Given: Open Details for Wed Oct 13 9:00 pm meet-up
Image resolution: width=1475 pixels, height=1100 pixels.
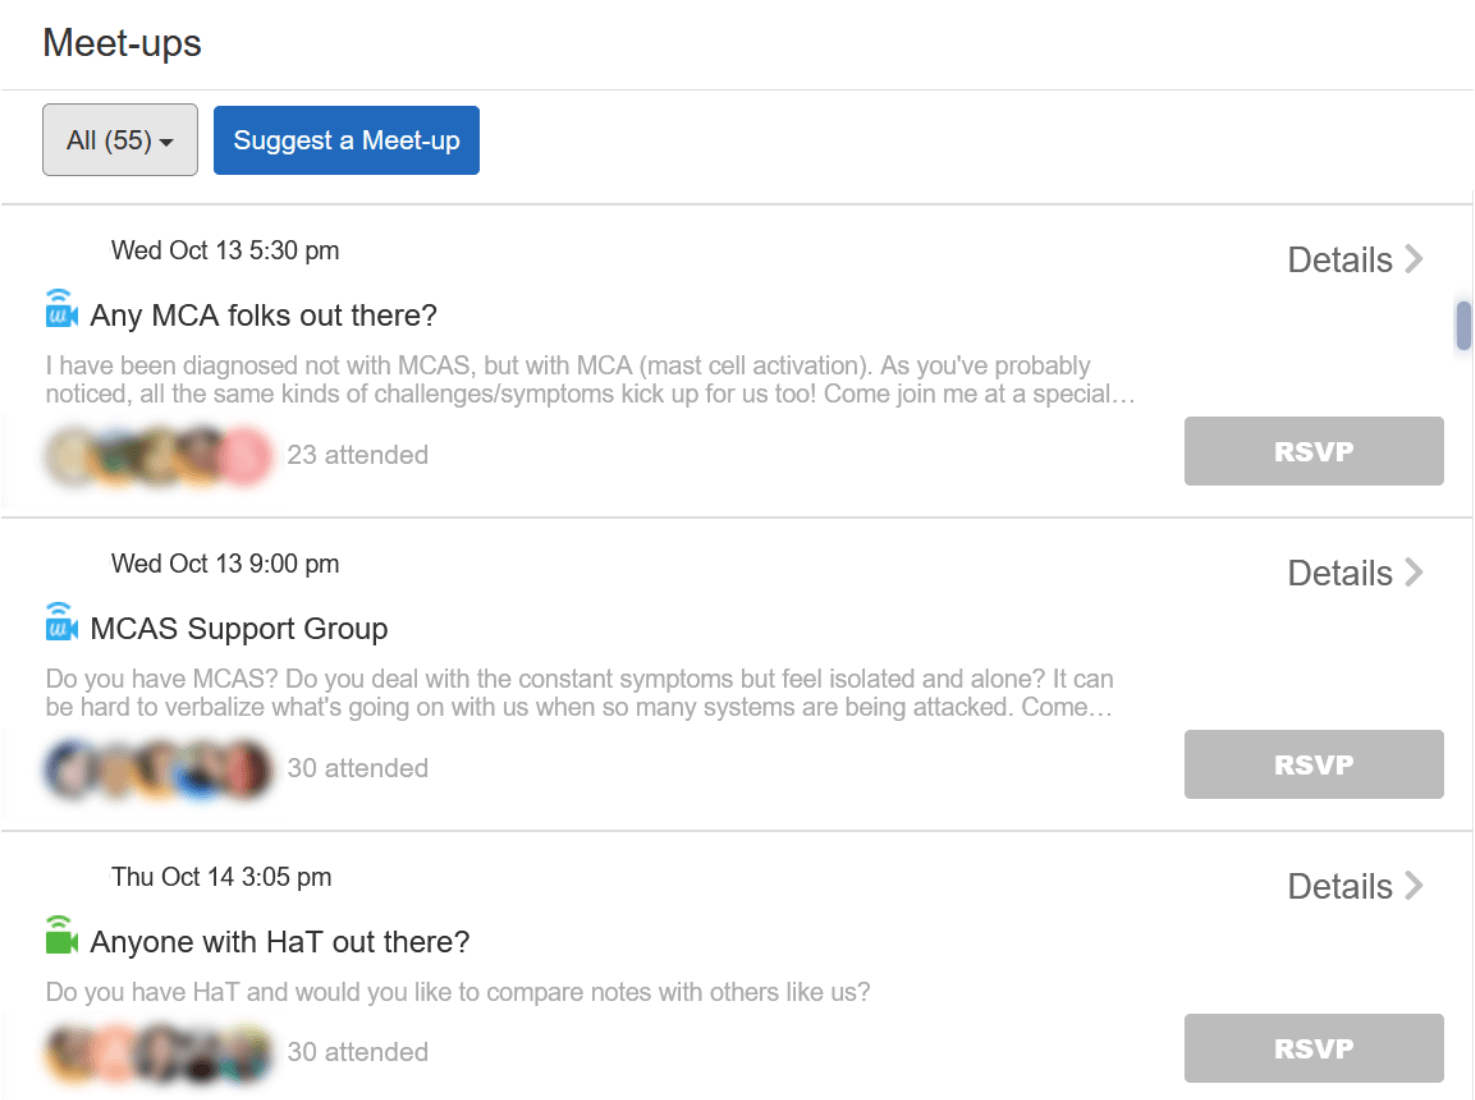Looking at the screenshot, I should (1340, 573).
